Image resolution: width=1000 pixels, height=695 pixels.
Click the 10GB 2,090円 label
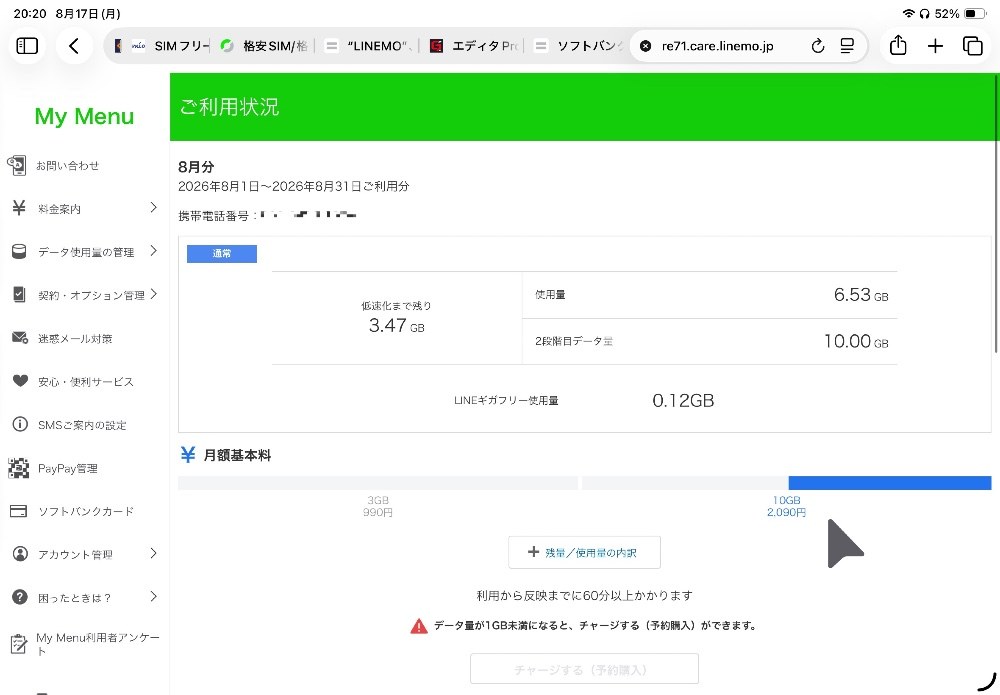[x=786, y=506]
